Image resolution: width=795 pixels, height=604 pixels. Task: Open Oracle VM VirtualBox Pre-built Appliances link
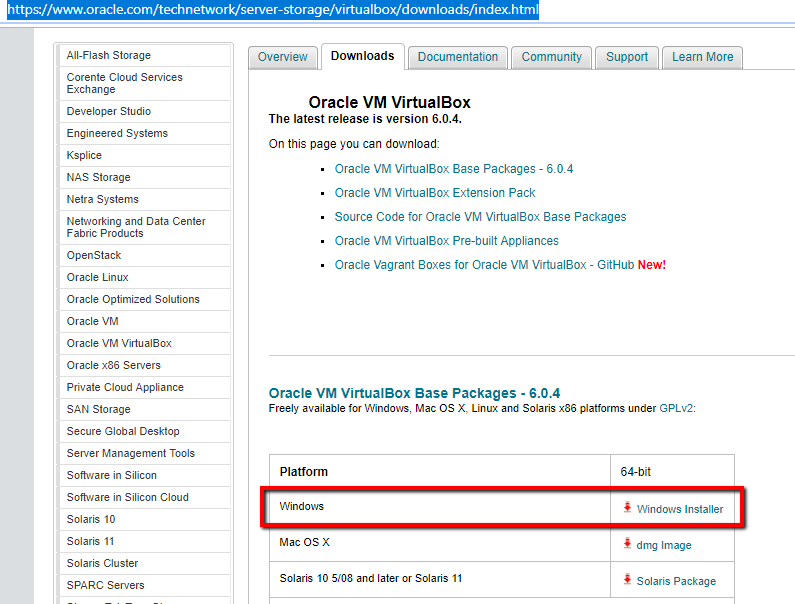447,241
